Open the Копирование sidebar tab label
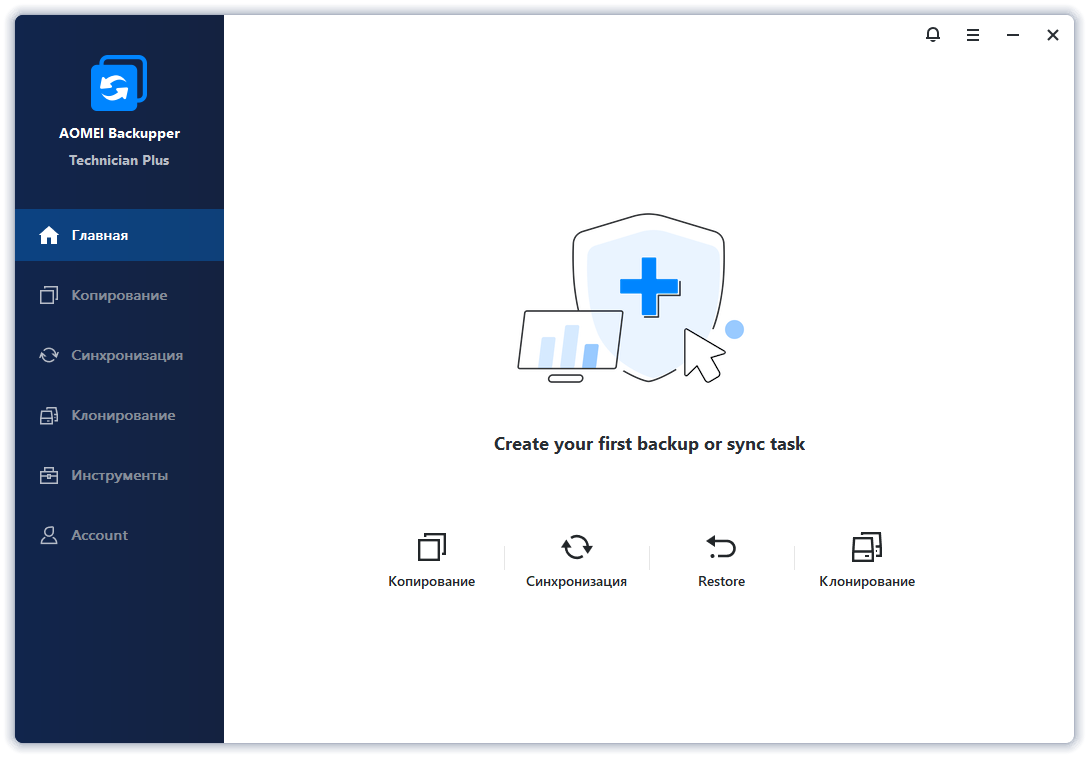 (x=119, y=295)
